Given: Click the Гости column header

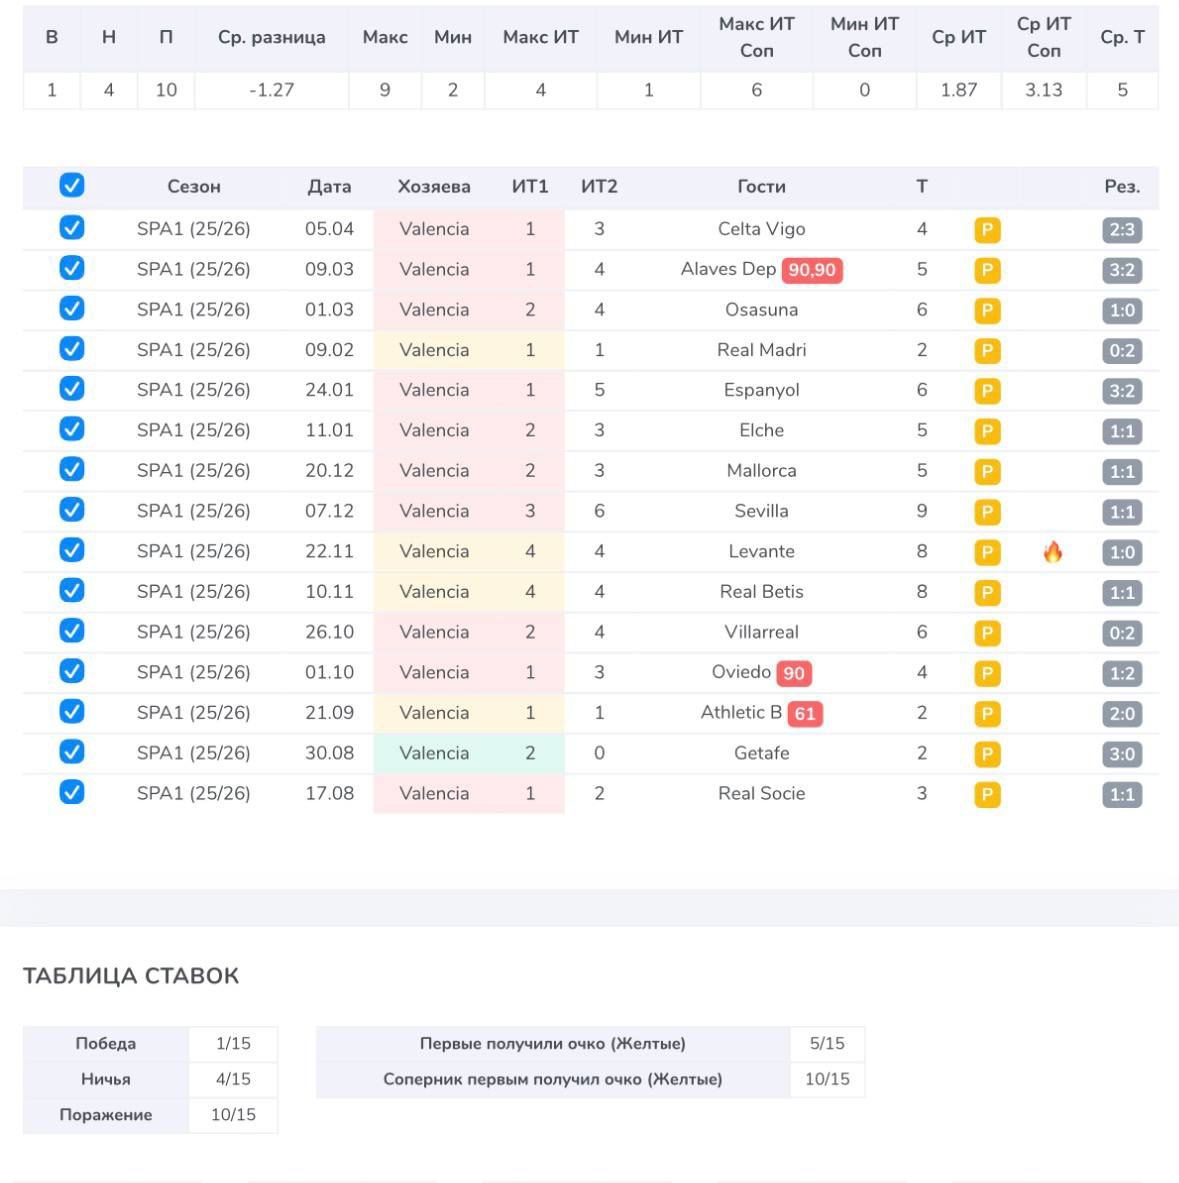Looking at the screenshot, I should click(761, 186).
